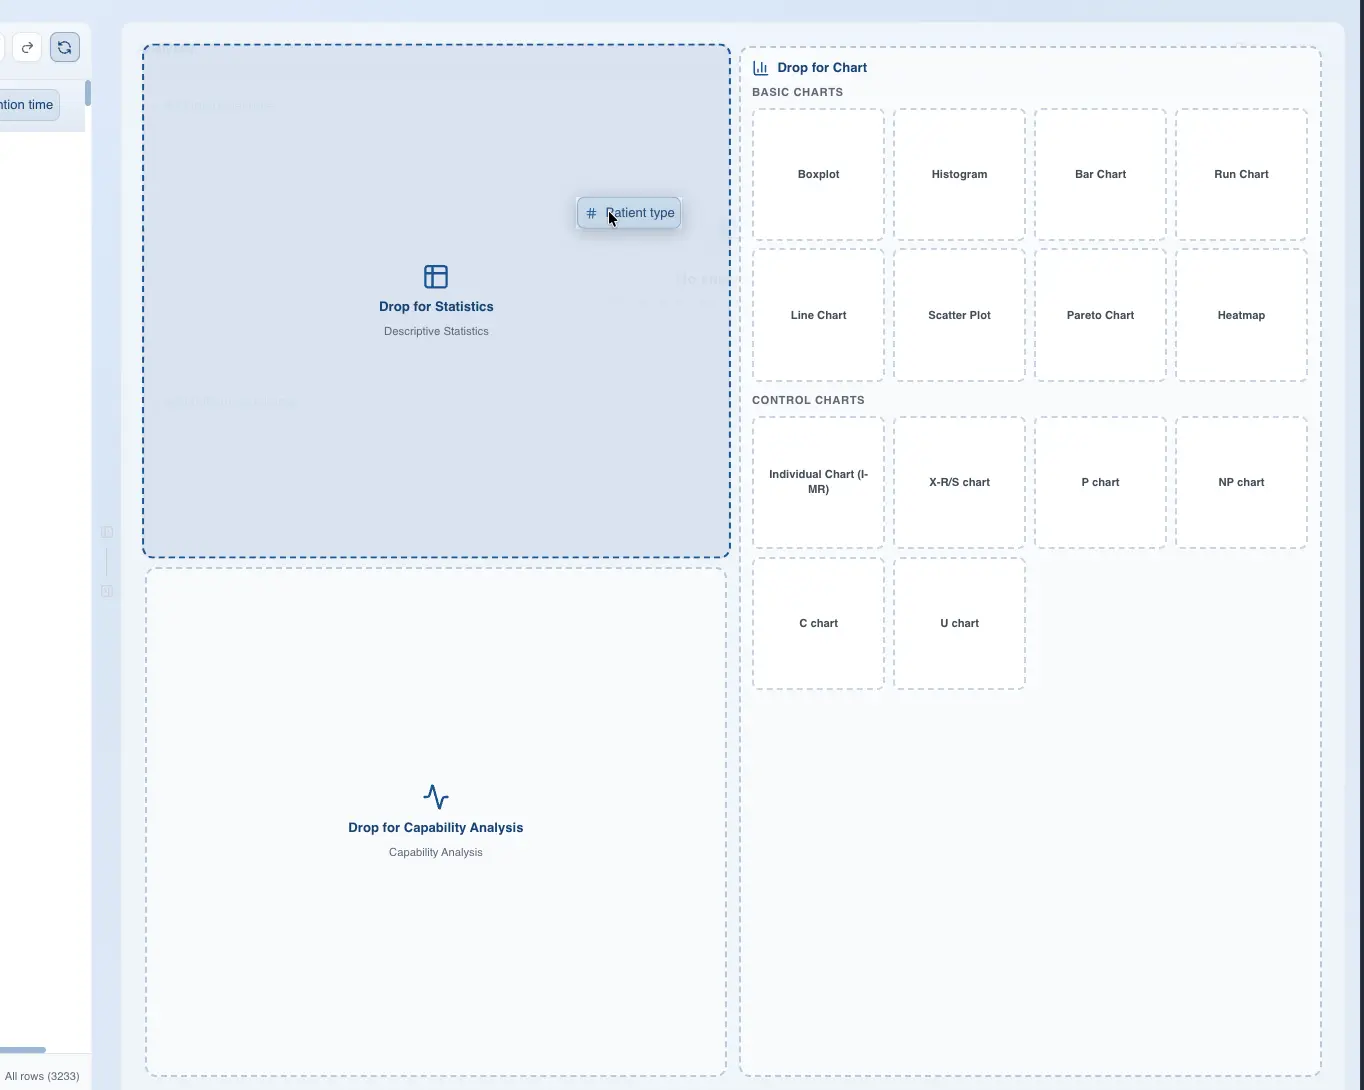The width and height of the screenshot is (1364, 1090).
Task: Click the table icon in Drop for Statistics zone
Action: coord(435,276)
